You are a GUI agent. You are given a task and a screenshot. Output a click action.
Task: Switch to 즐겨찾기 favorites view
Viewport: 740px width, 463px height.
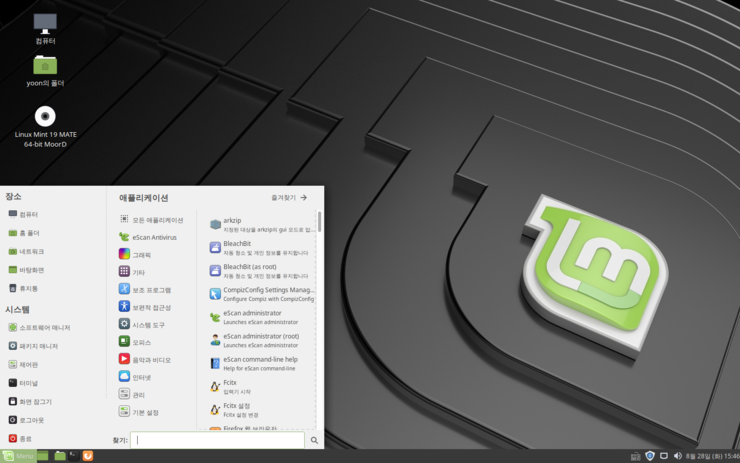pos(289,198)
